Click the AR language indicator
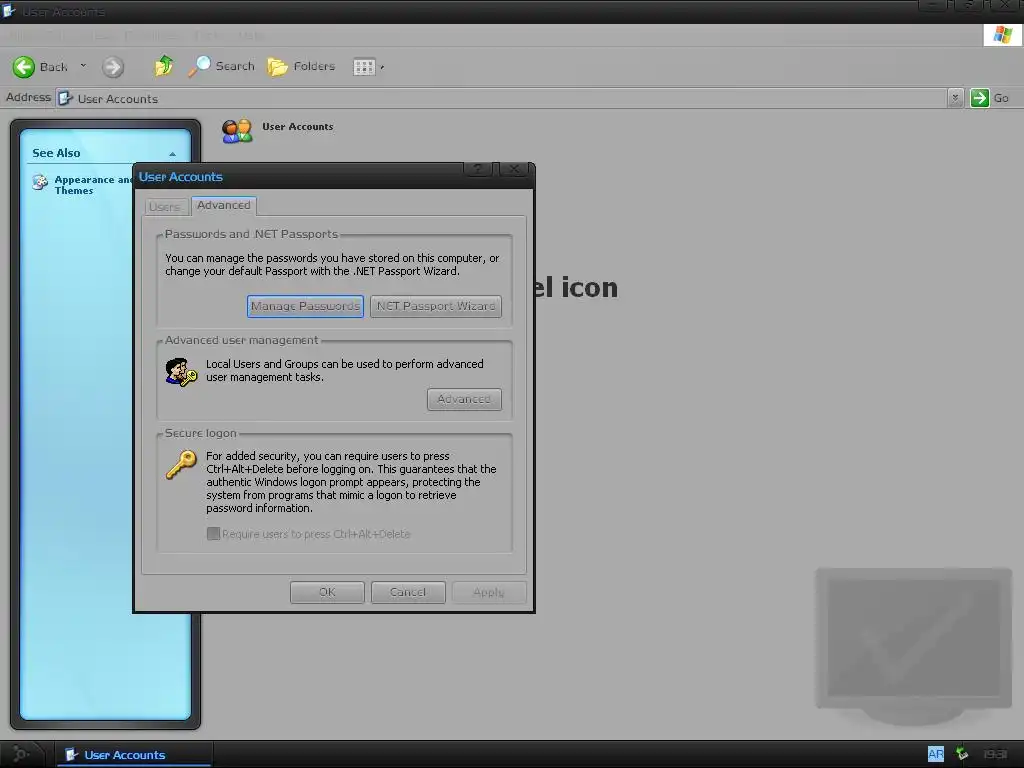The image size is (1024, 768). 935,754
